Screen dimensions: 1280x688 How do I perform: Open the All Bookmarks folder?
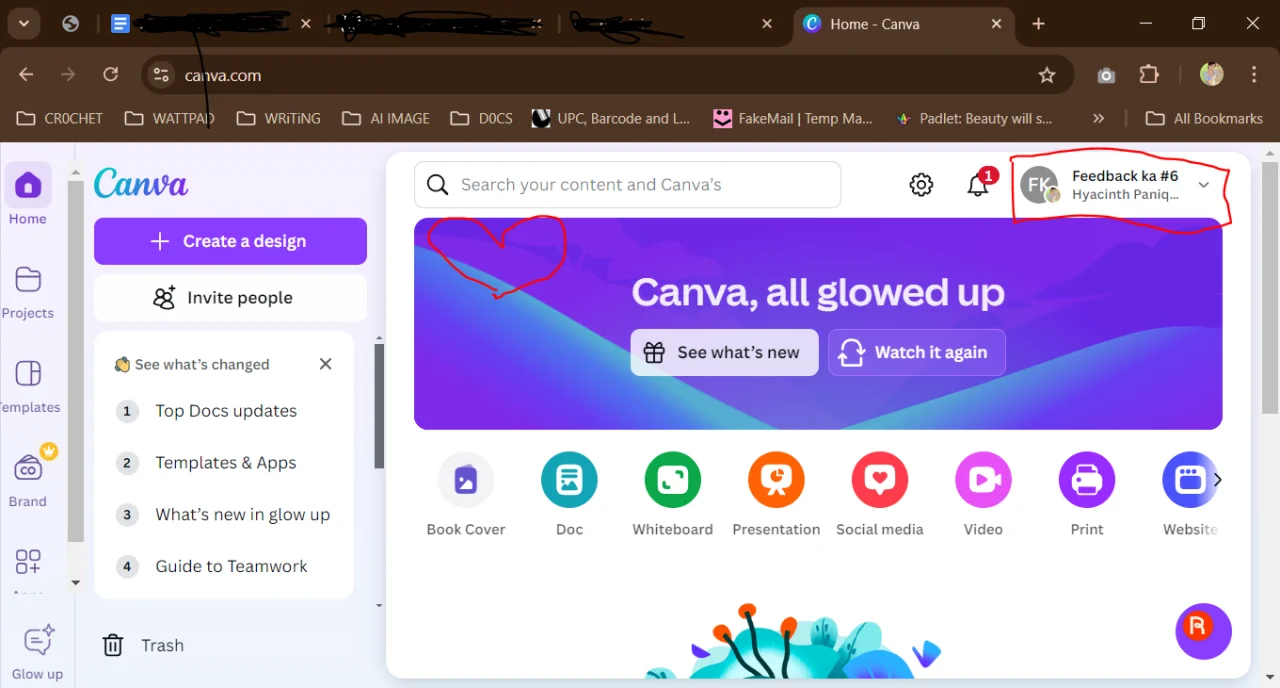click(1204, 118)
